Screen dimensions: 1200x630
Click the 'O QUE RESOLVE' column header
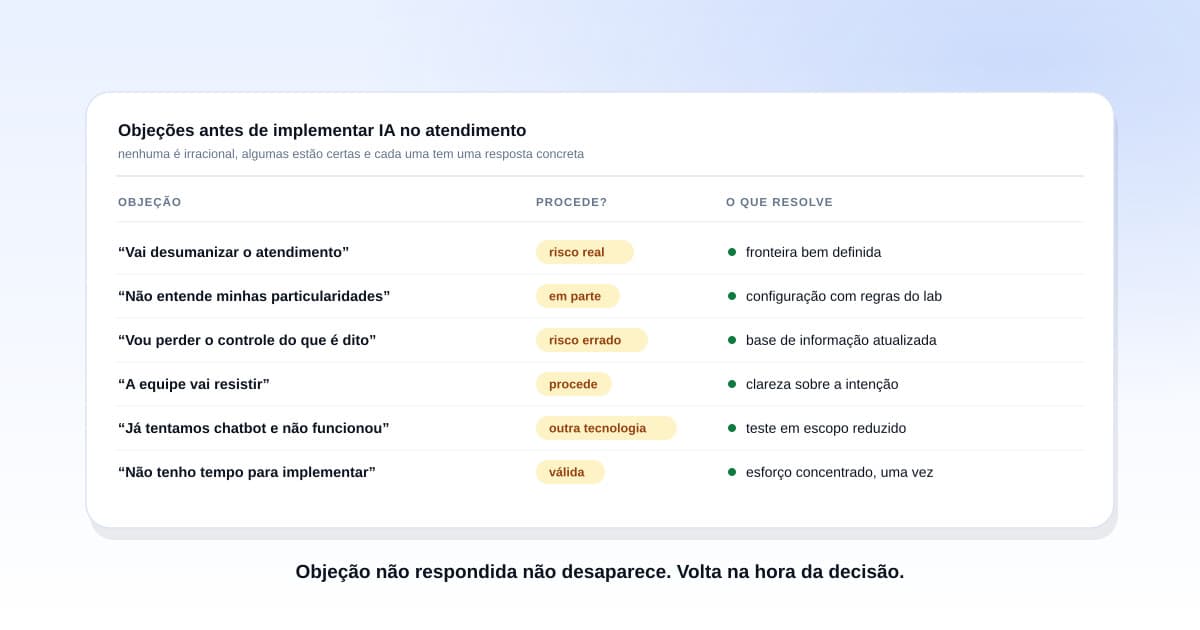click(x=779, y=202)
